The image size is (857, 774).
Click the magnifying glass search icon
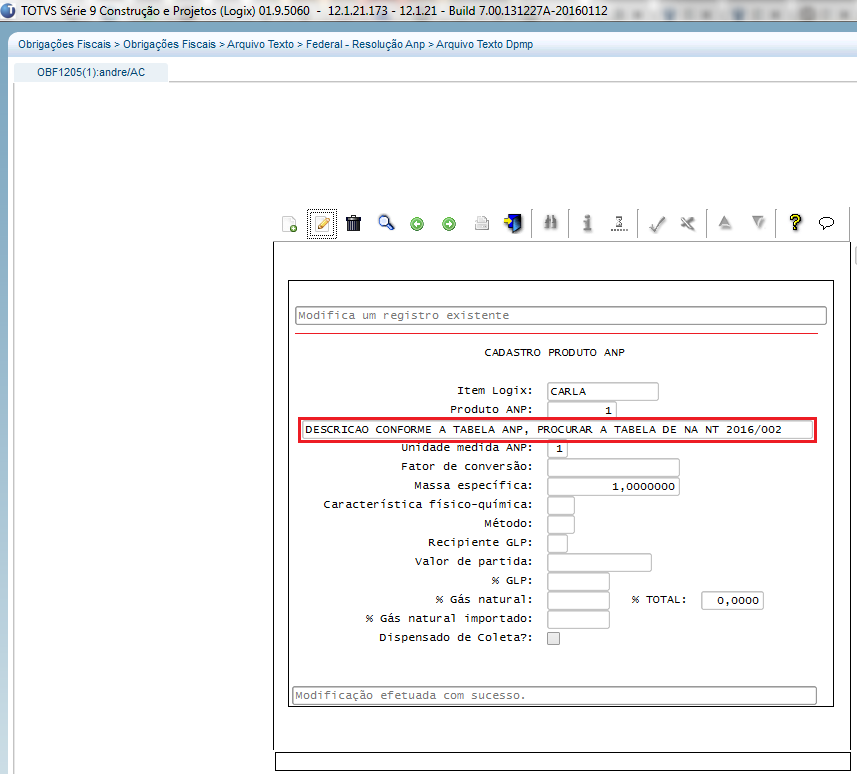pyautogui.click(x=386, y=223)
